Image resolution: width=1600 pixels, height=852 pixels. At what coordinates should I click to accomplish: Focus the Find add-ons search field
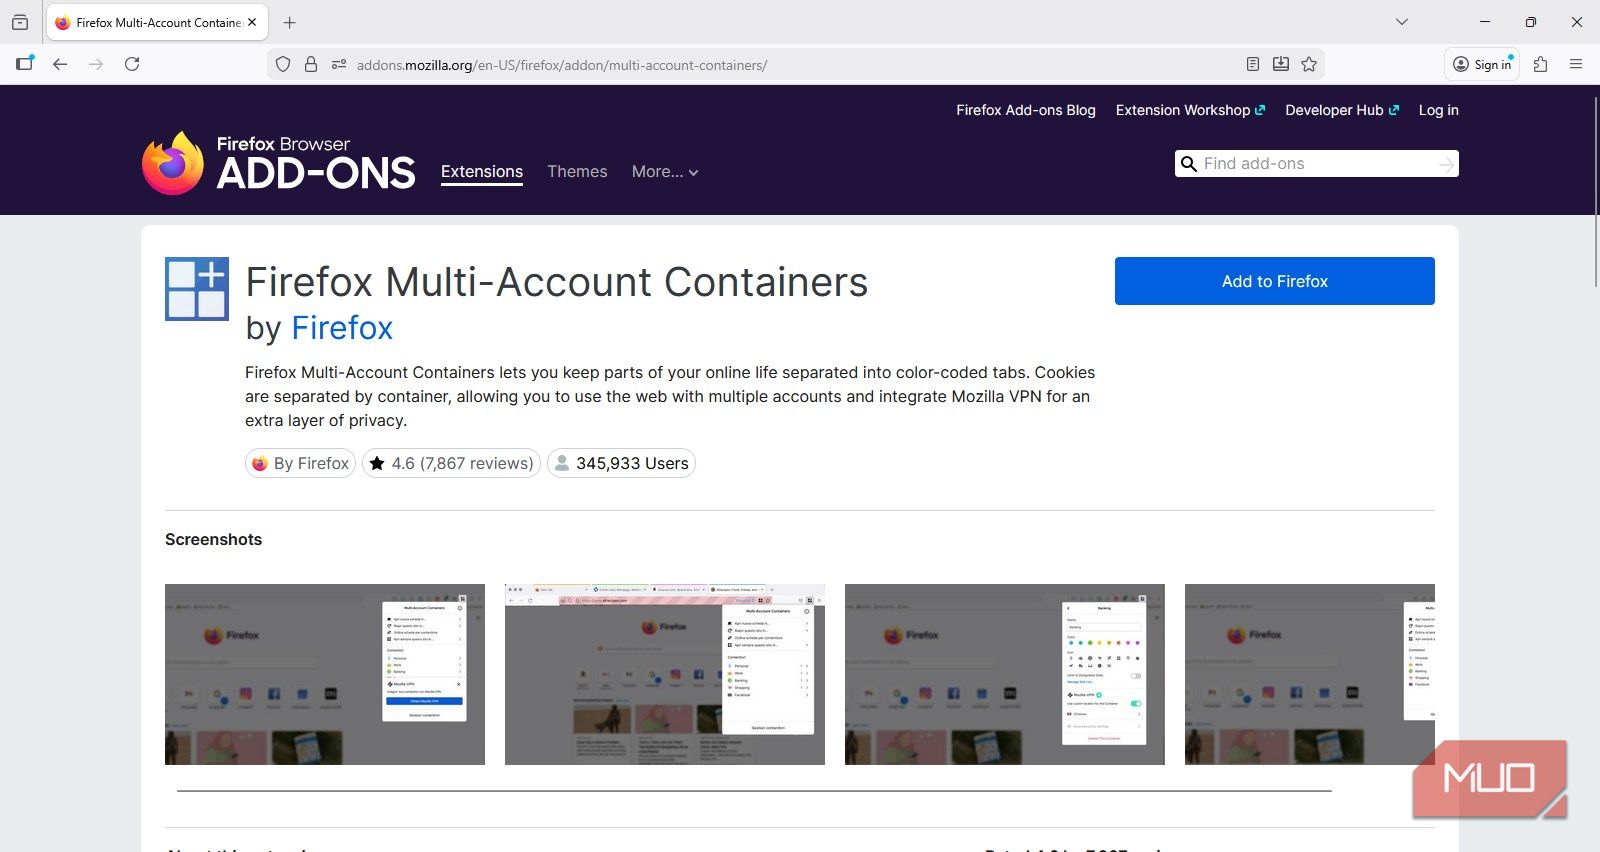coord(1317,164)
